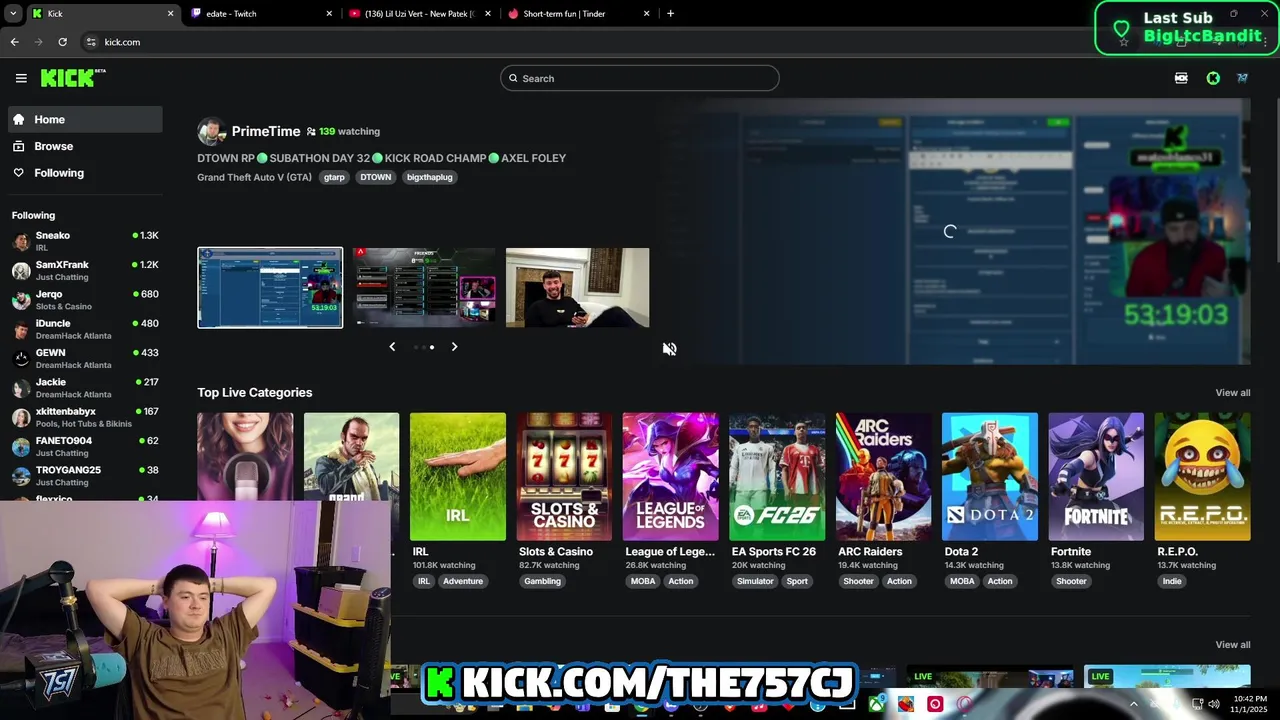The height and width of the screenshot is (720, 1280).
Task: Open the 757 user profile avatar
Action: 1242,78
